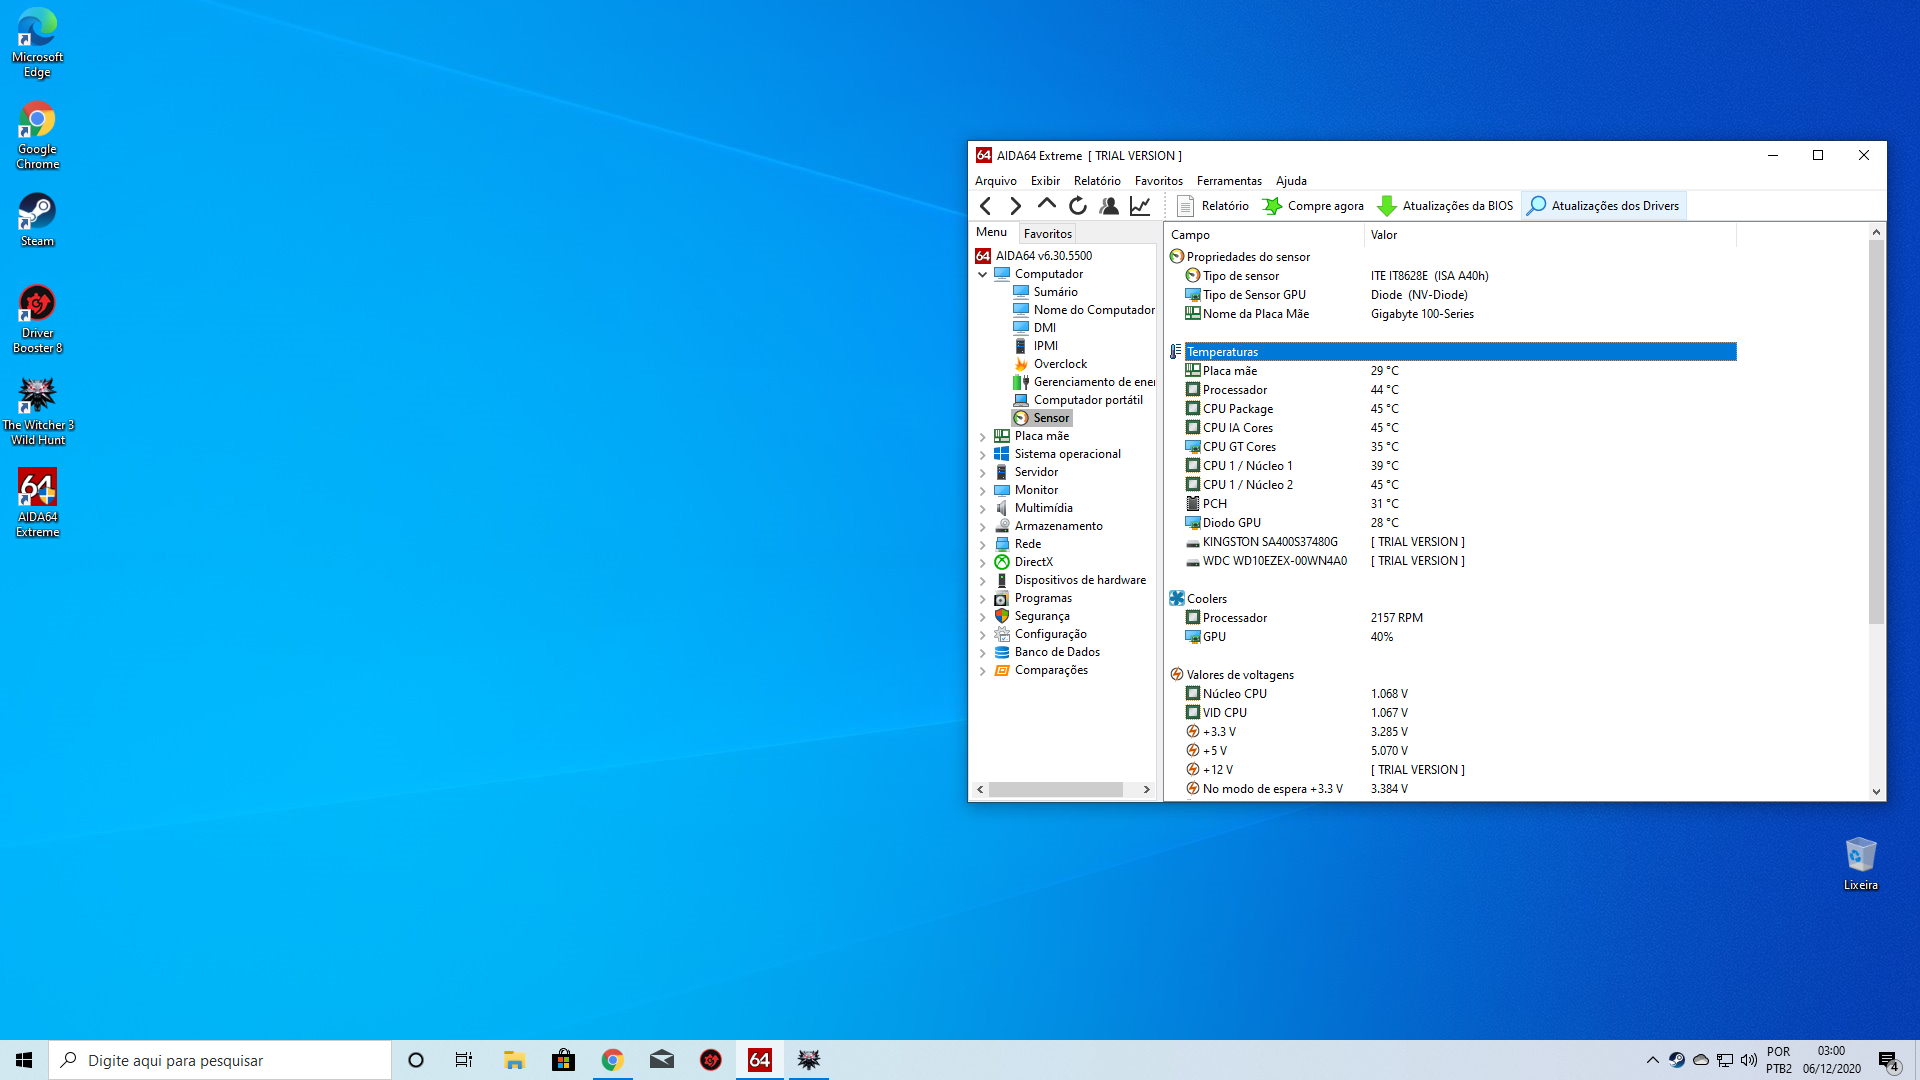This screenshot has height=1080, width=1920.
Task: Select Dispositivos de hardware tree item
Action: [x=1080, y=580]
